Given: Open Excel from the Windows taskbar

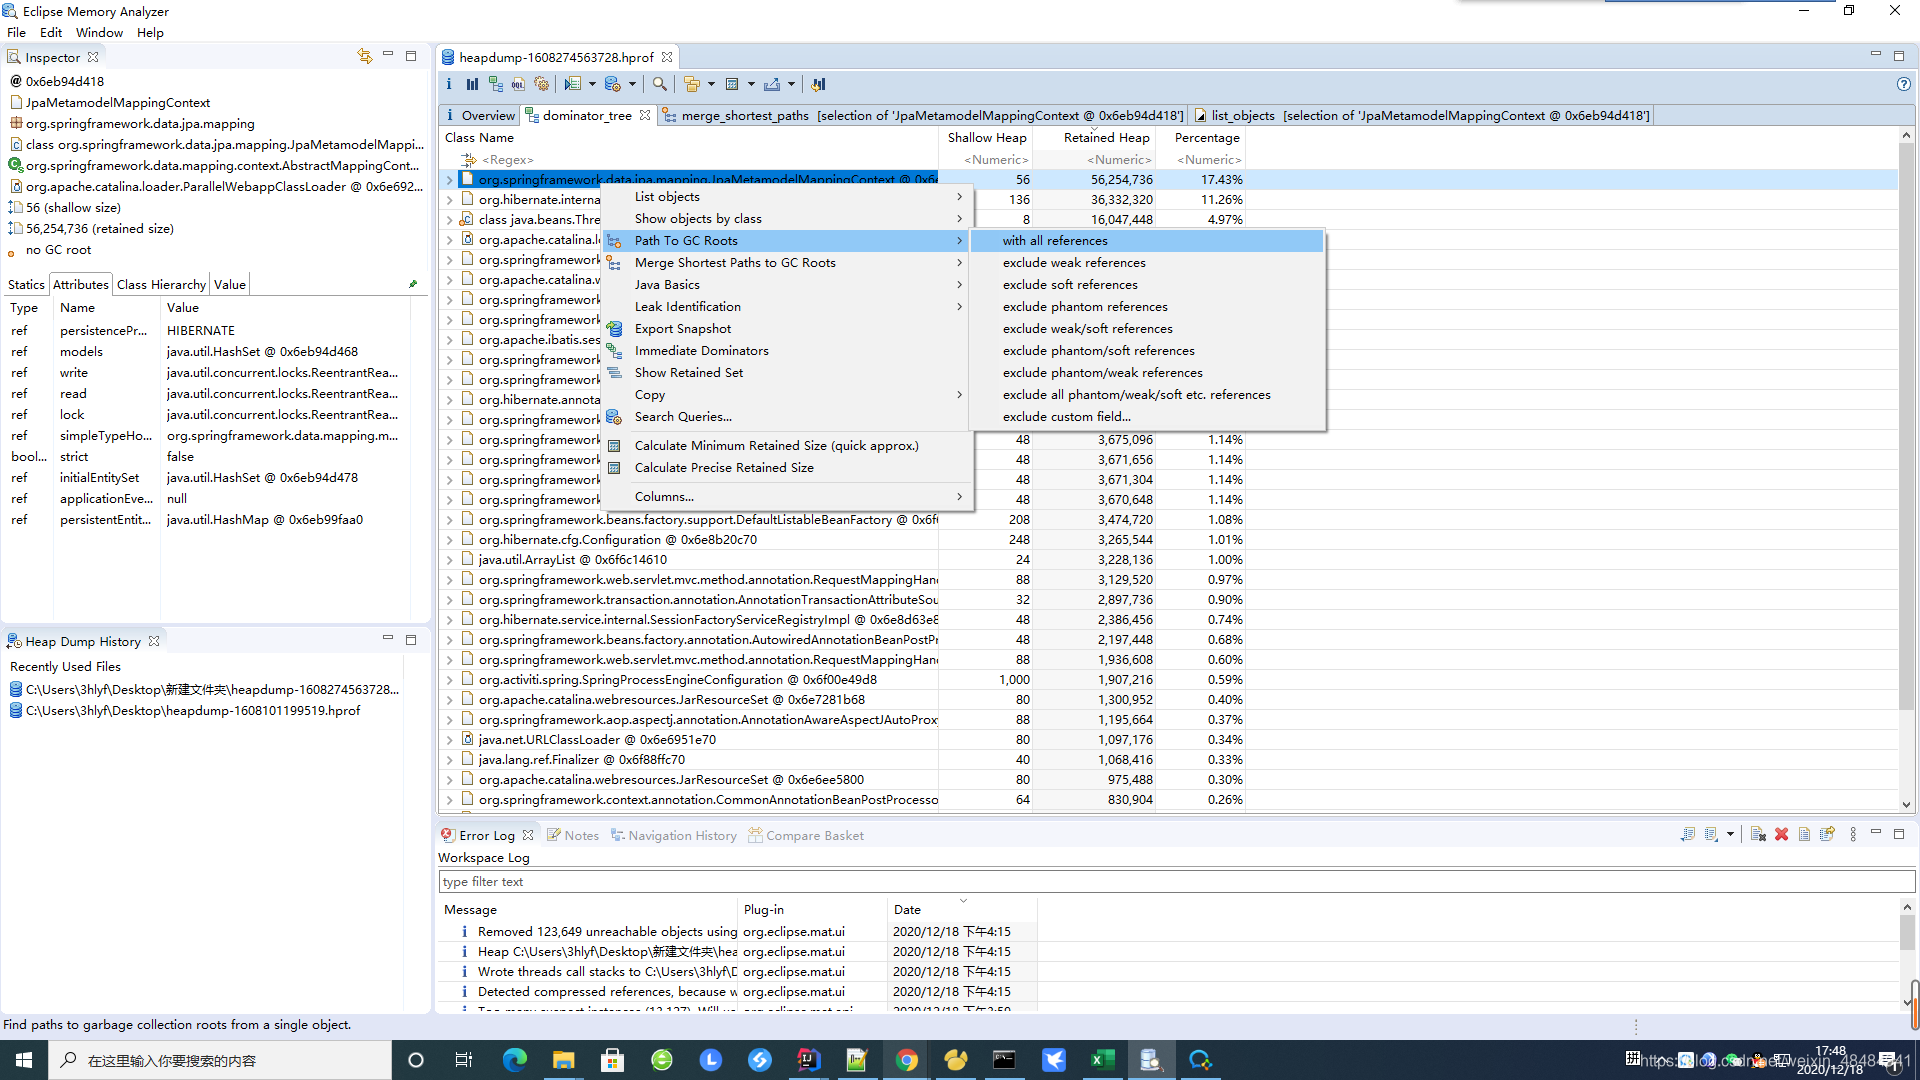Looking at the screenshot, I should (x=1102, y=1060).
